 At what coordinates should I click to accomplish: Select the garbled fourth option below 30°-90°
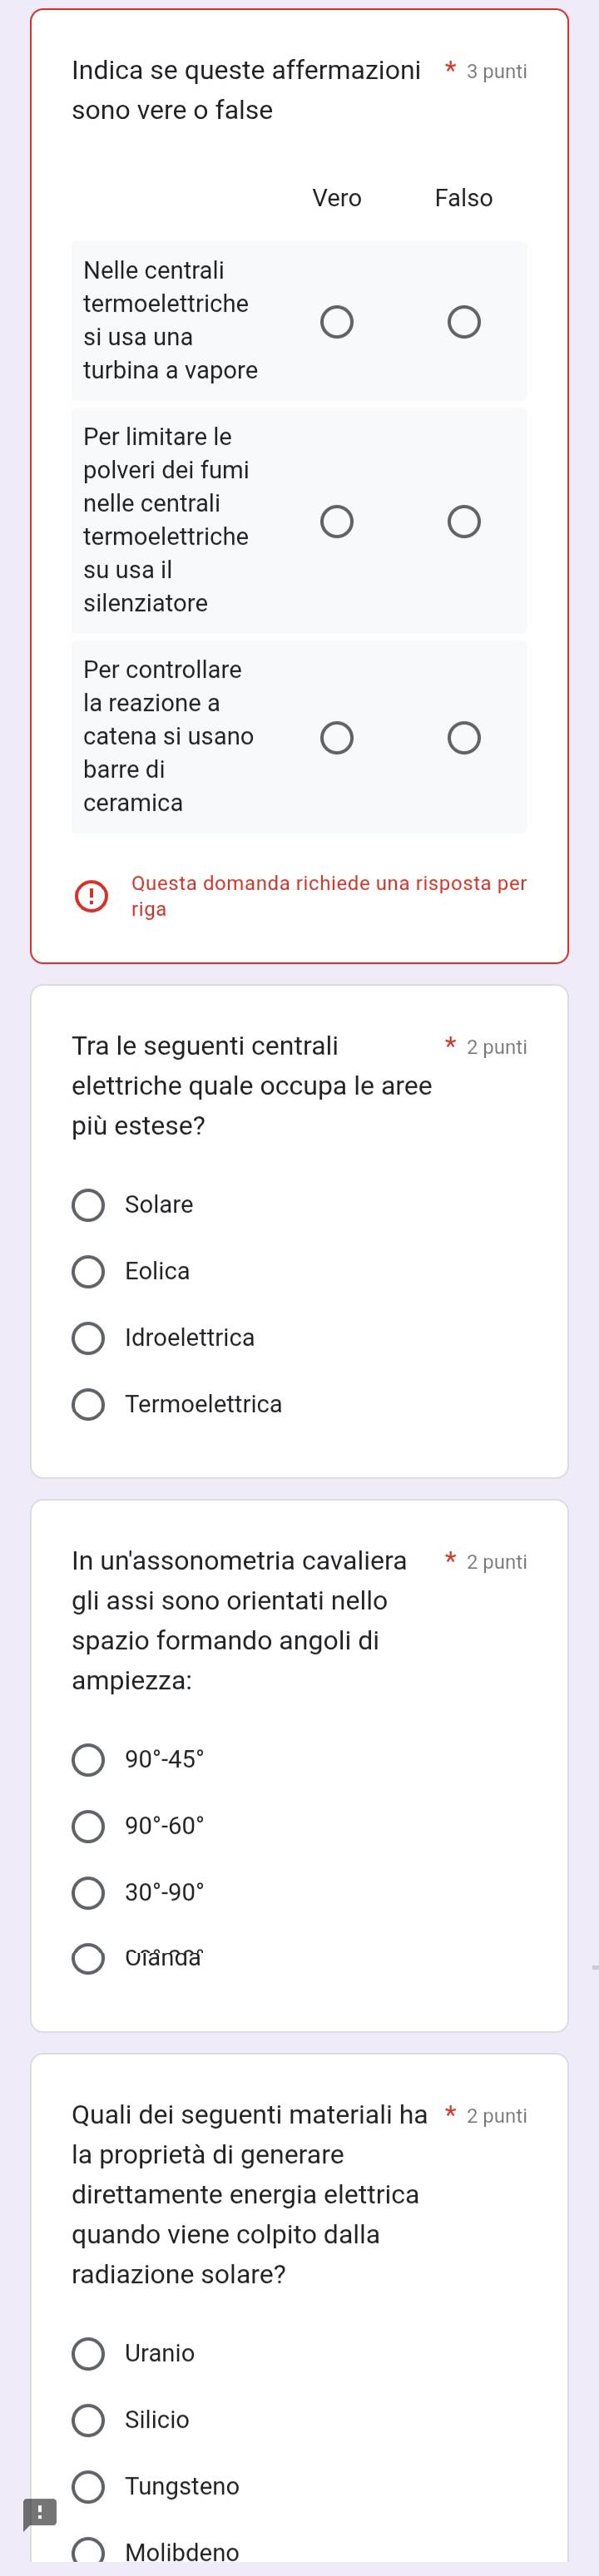88,1959
